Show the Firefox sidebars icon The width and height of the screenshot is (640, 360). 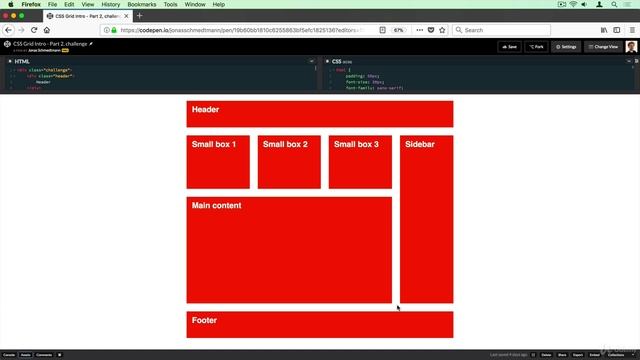coord(617,30)
